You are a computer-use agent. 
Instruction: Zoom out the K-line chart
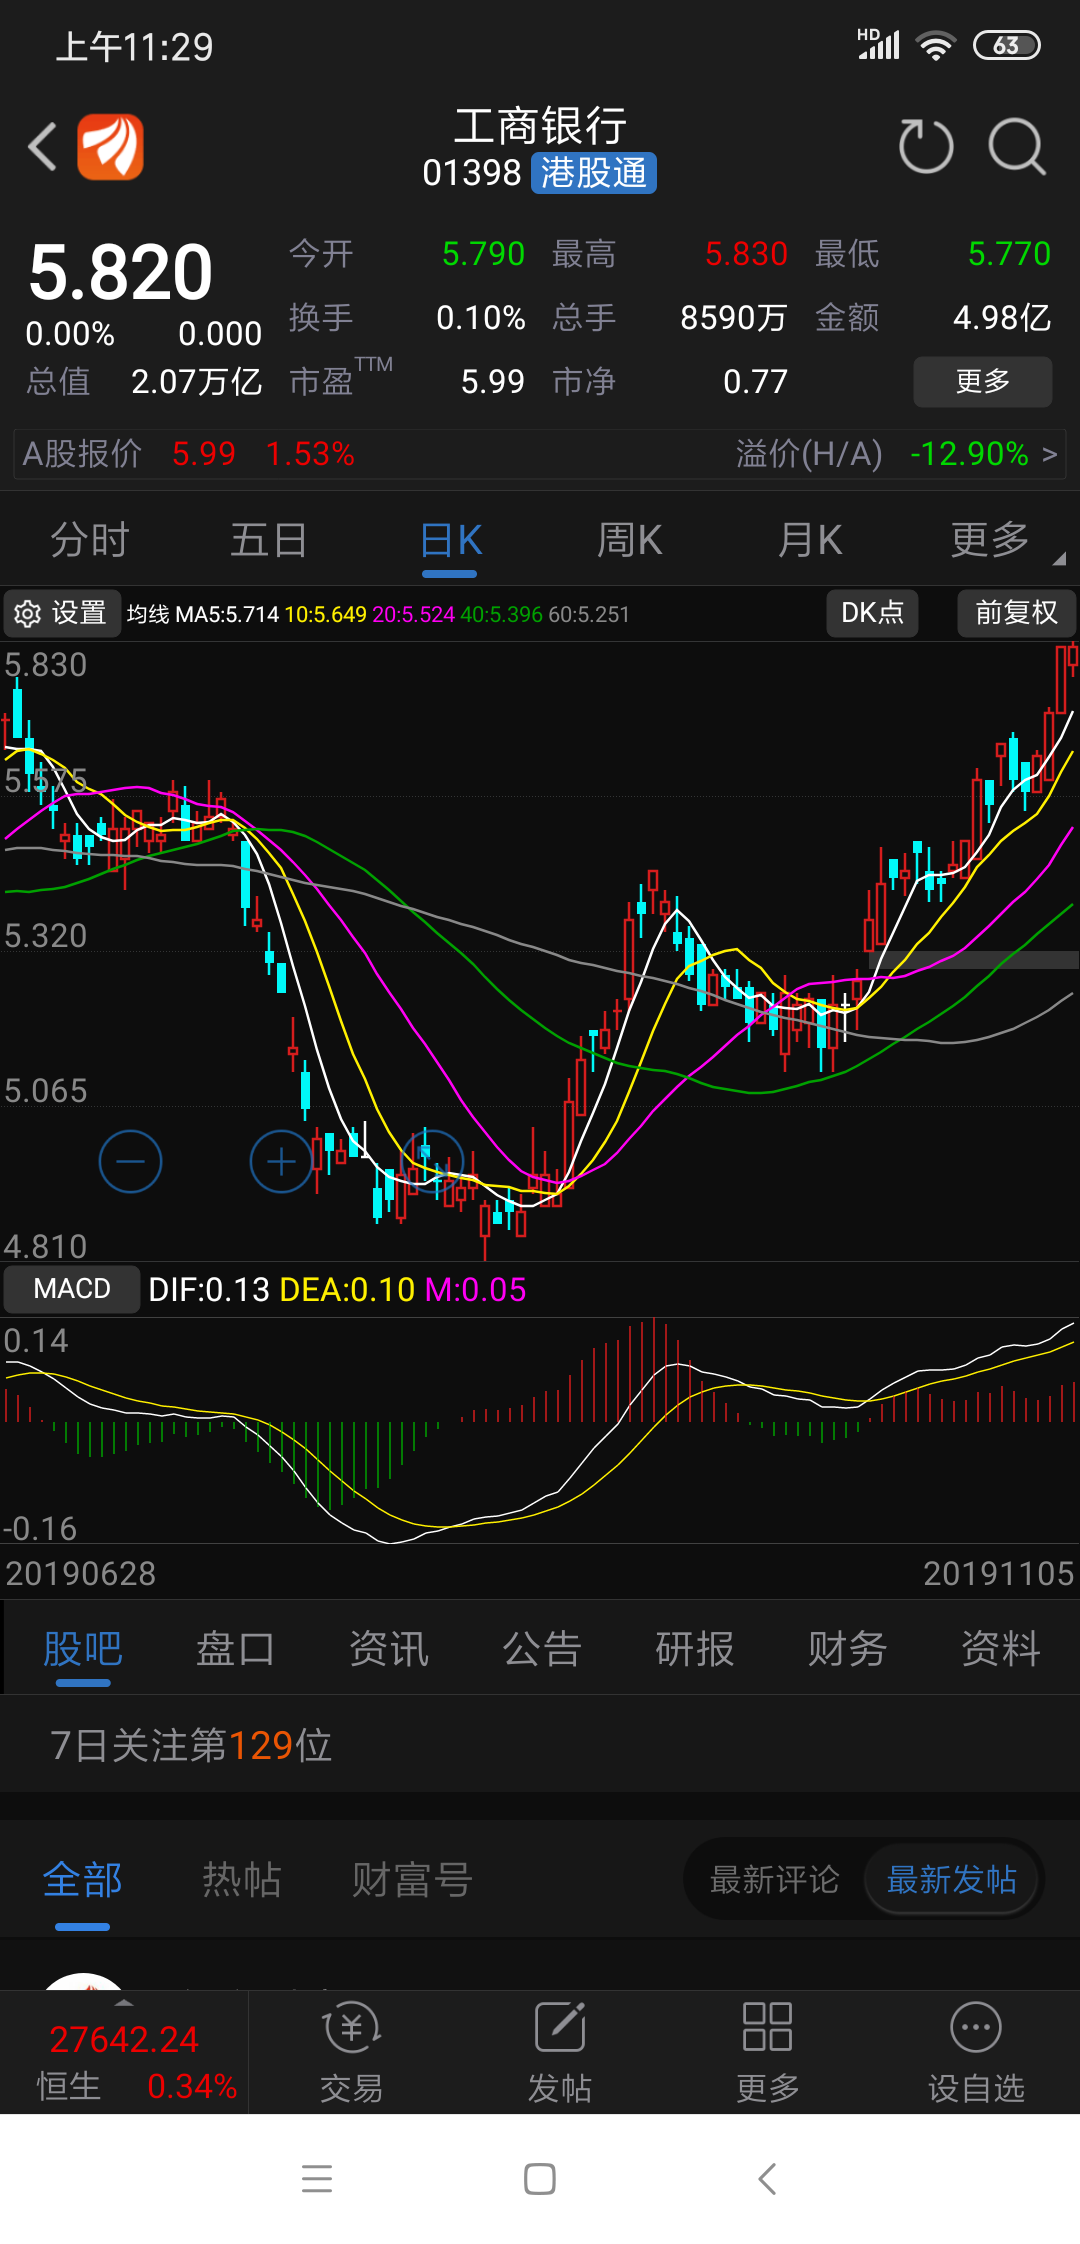point(131,1161)
